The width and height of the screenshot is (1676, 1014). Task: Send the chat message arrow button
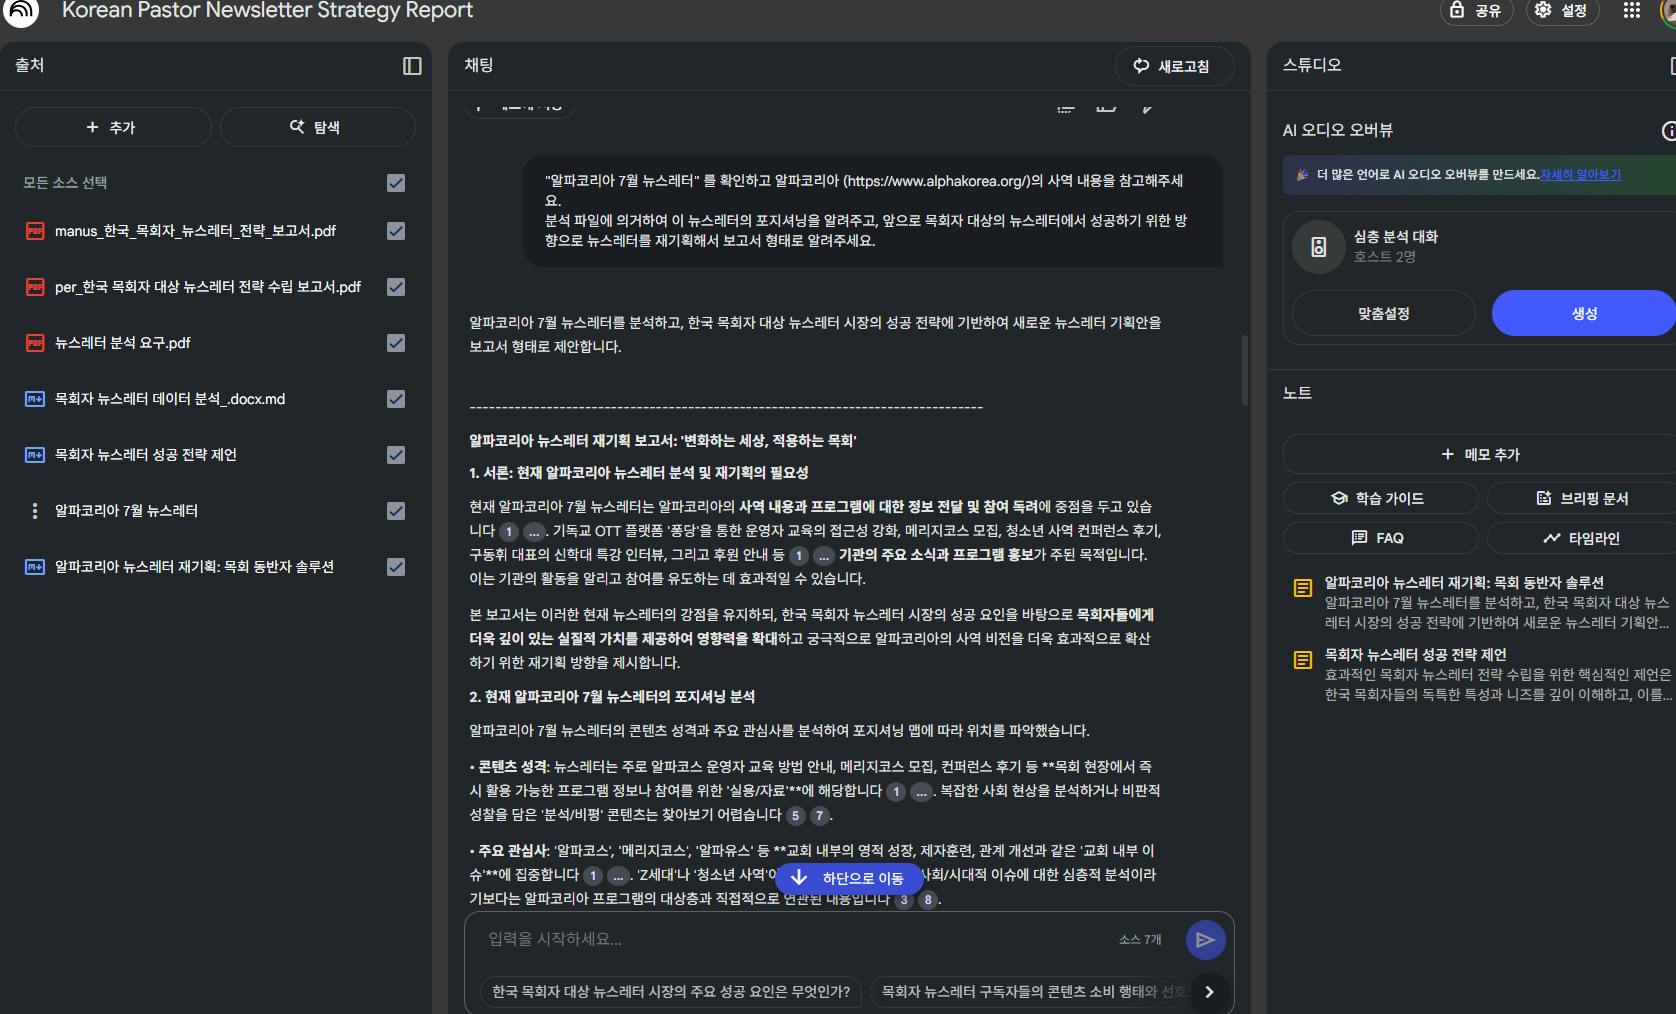(1205, 940)
